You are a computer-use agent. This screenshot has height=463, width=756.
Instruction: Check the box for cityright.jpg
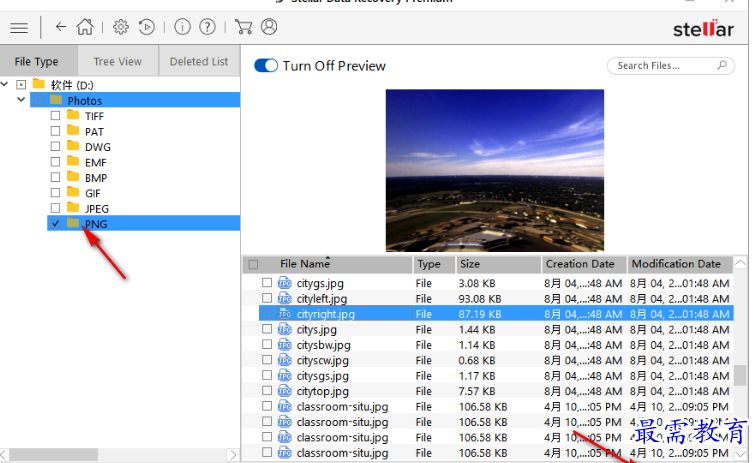(x=267, y=313)
